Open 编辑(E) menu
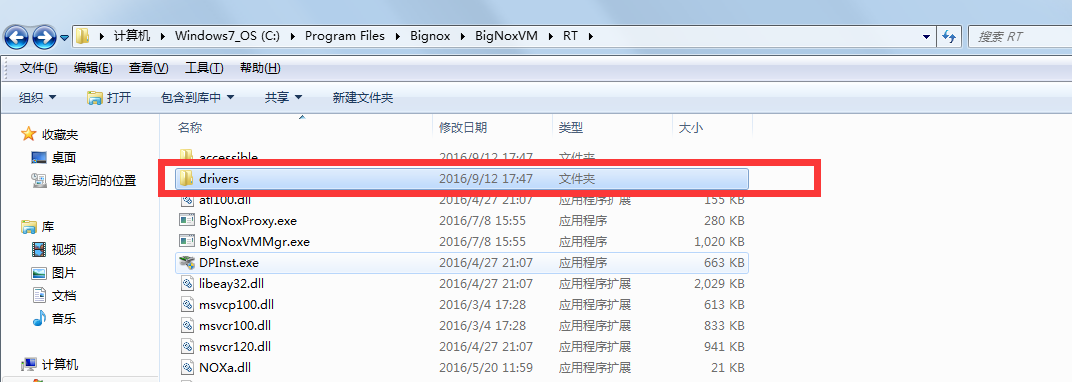This screenshot has height=382, width=1072. click(93, 68)
